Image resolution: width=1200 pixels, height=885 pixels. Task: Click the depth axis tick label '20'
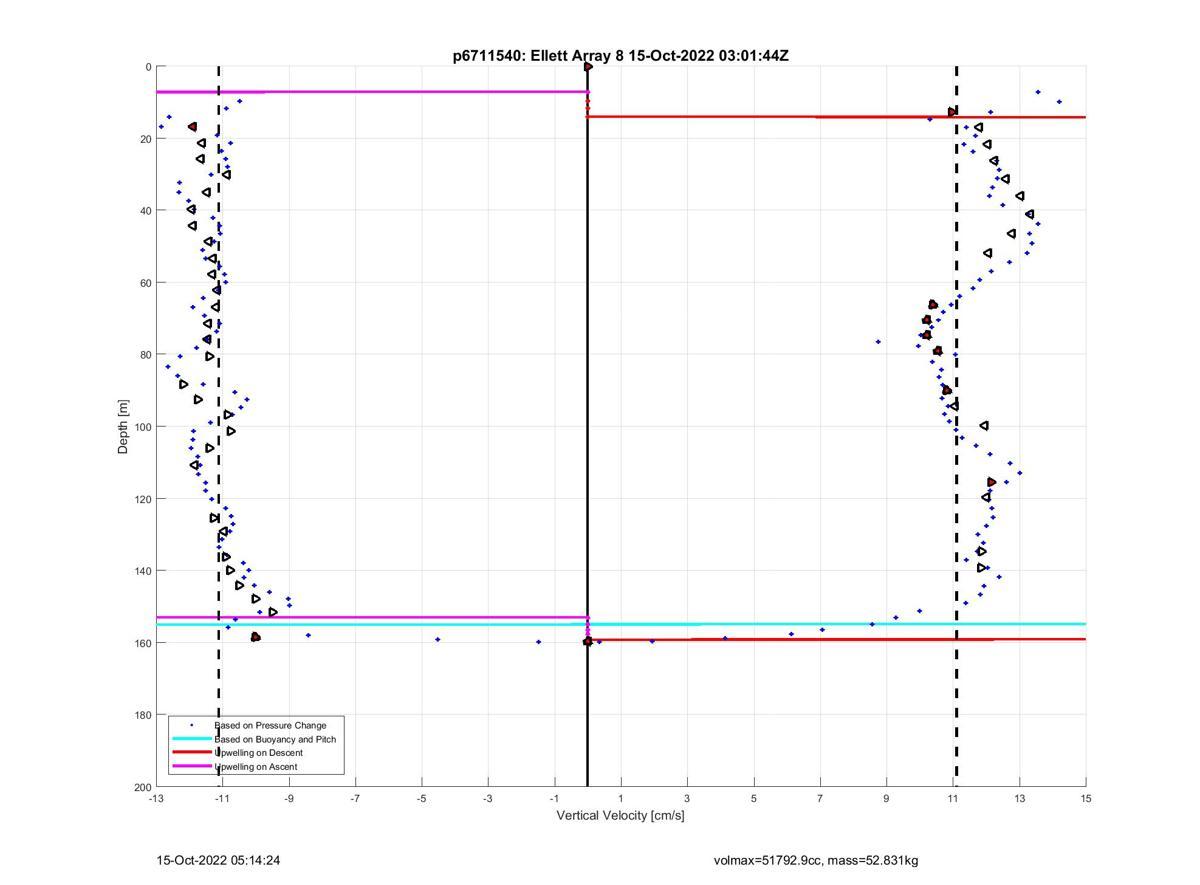(145, 139)
